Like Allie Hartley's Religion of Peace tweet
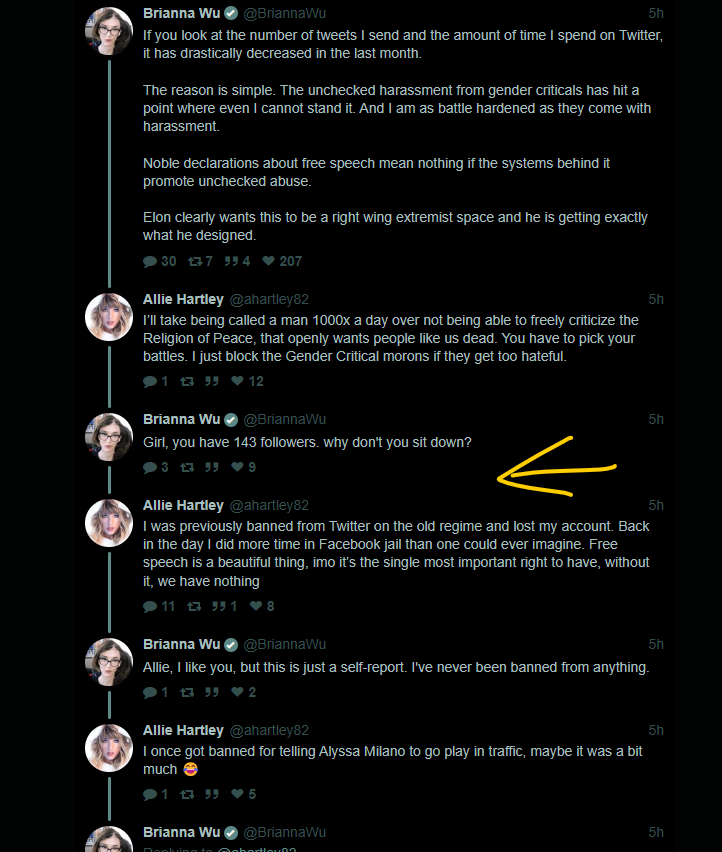The image size is (722, 852). click(237, 381)
